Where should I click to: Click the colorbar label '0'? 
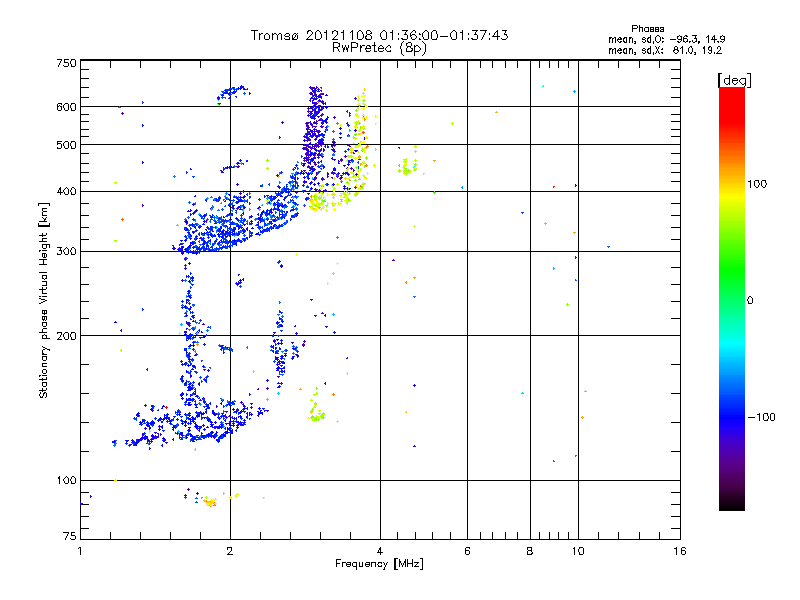click(750, 301)
